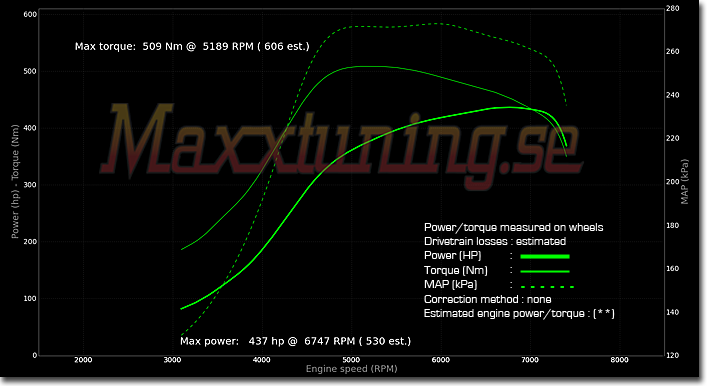
Task: Click the 200 tick label on the left axis
Action: (30, 242)
